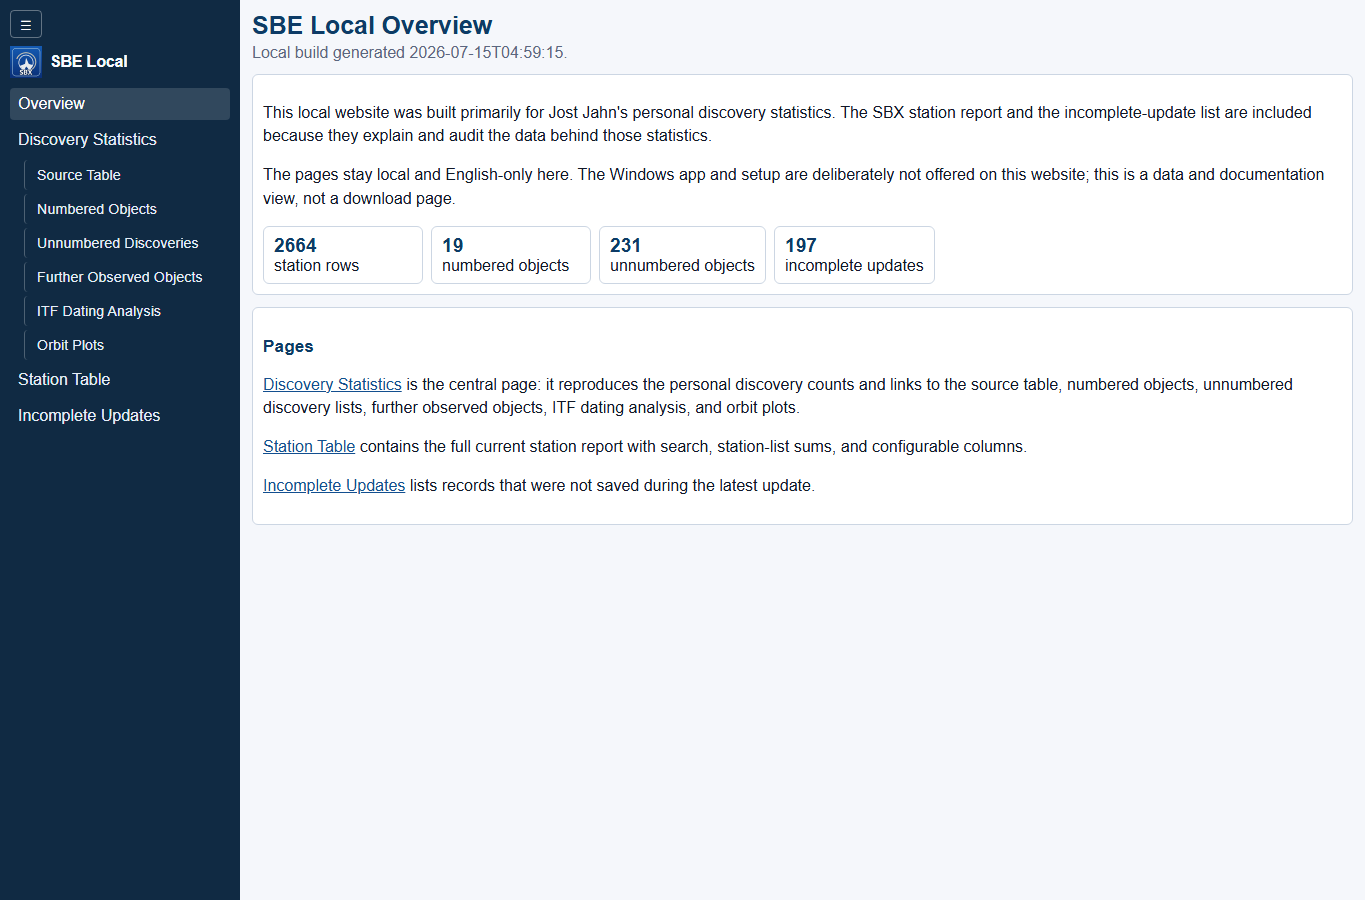This screenshot has width=1365, height=900.
Task: Open Discovery Statistics in the sidebar
Action: pos(120,140)
